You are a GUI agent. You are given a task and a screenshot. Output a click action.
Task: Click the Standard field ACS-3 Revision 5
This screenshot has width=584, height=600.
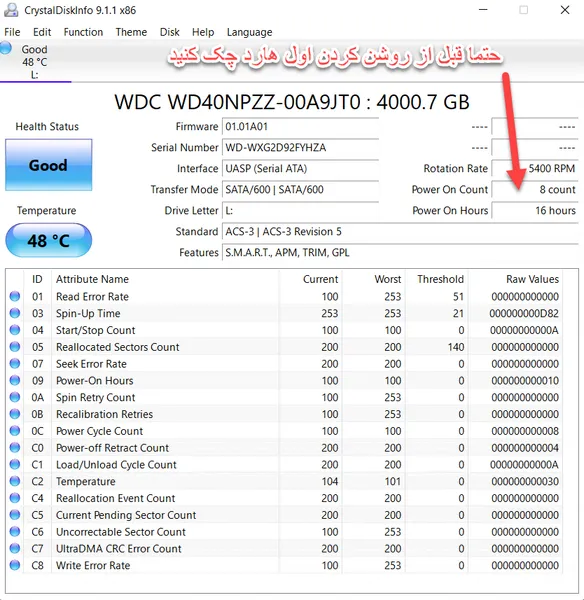point(400,232)
